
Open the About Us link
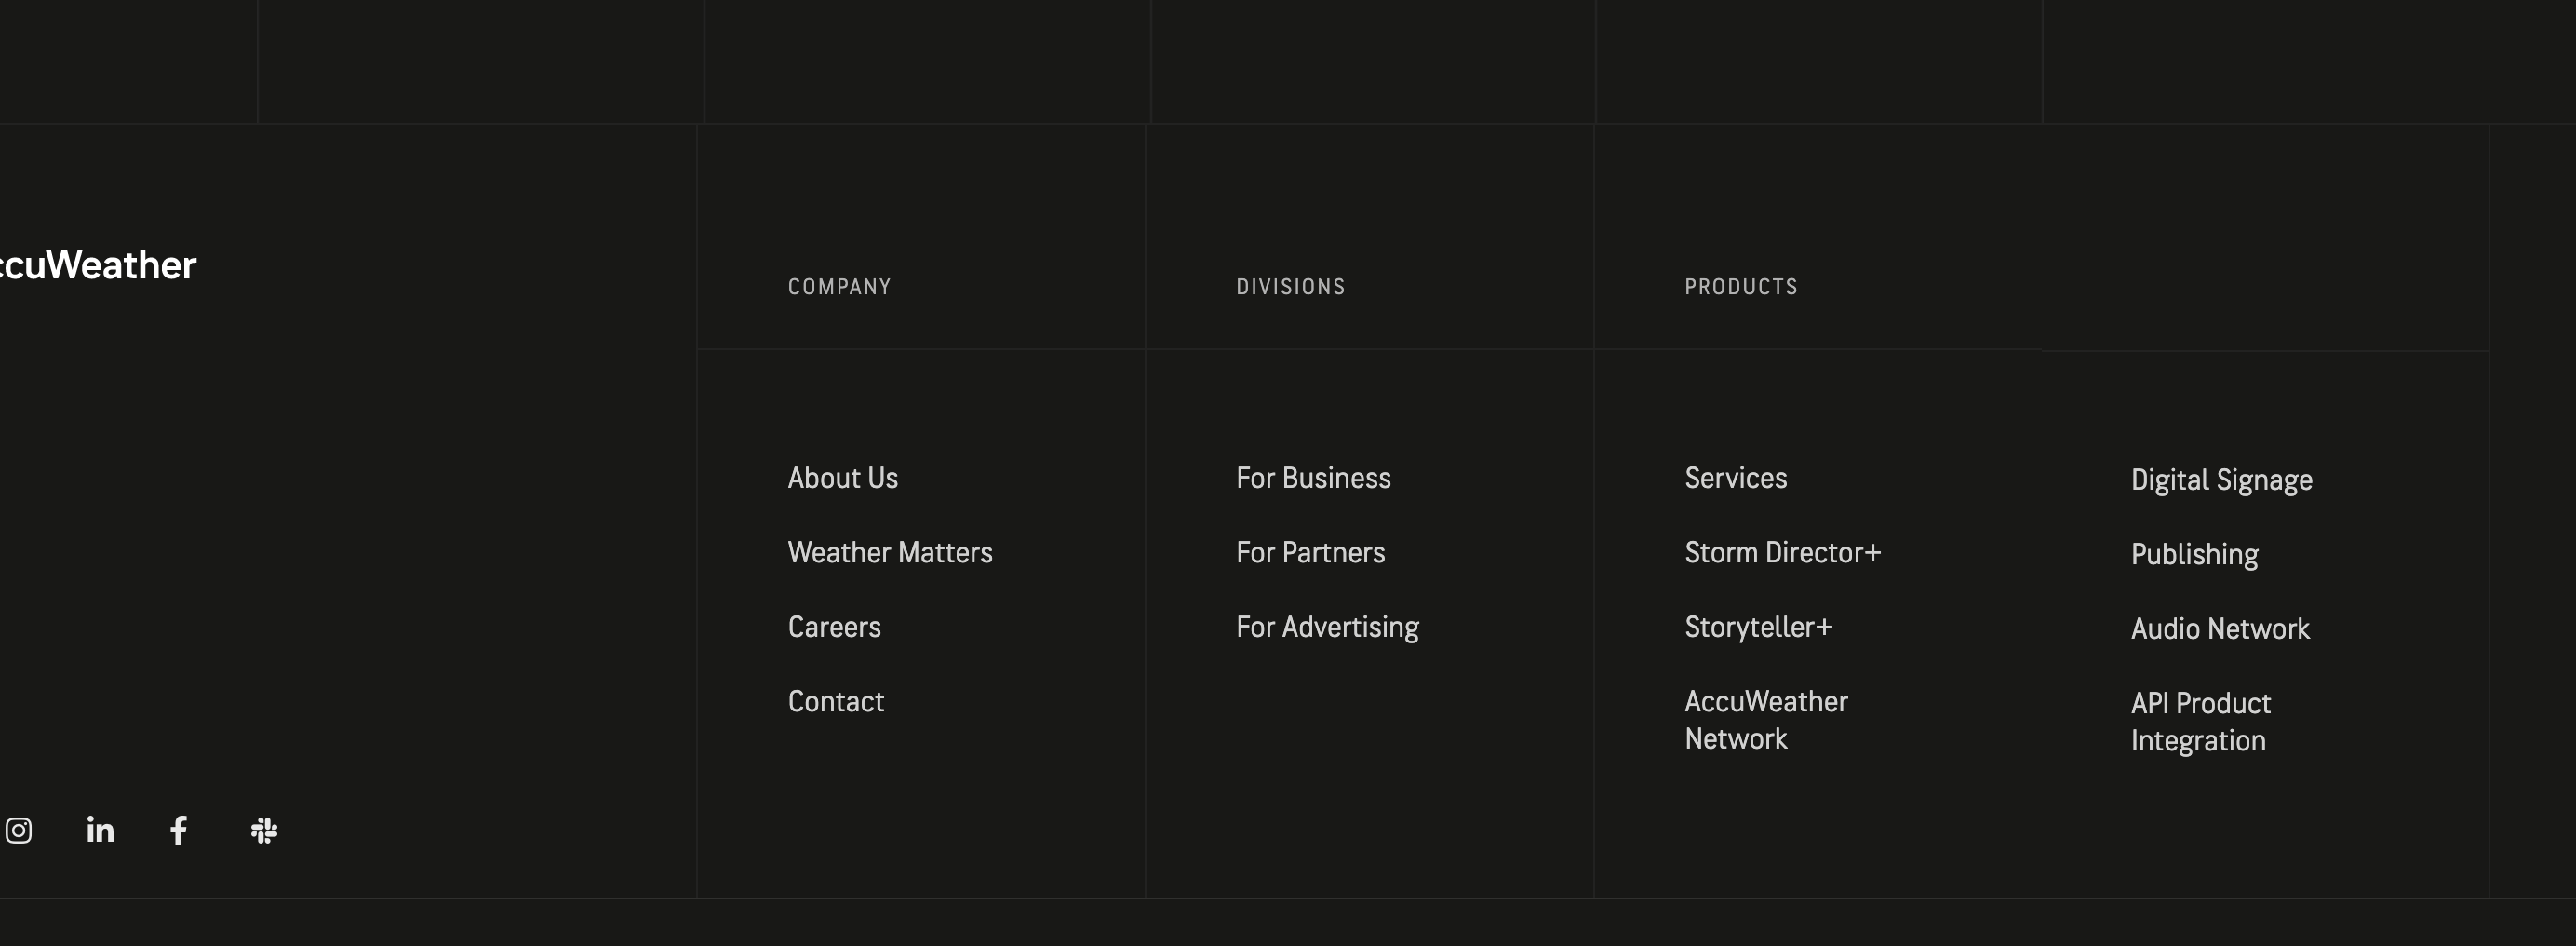[x=843, y=478]
